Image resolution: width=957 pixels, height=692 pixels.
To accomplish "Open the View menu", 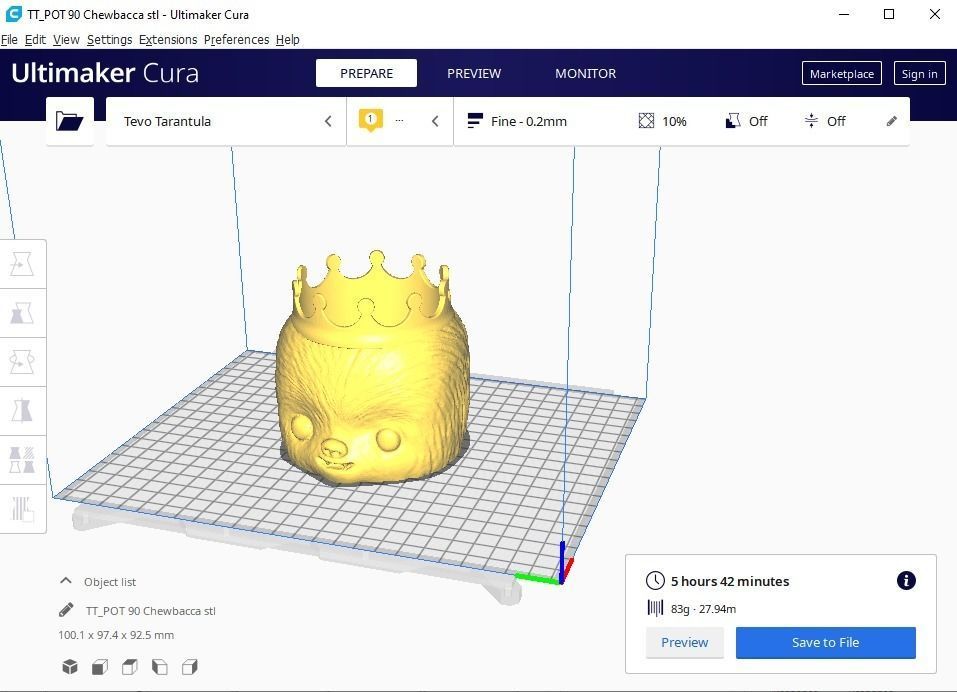I will point(66,40).
